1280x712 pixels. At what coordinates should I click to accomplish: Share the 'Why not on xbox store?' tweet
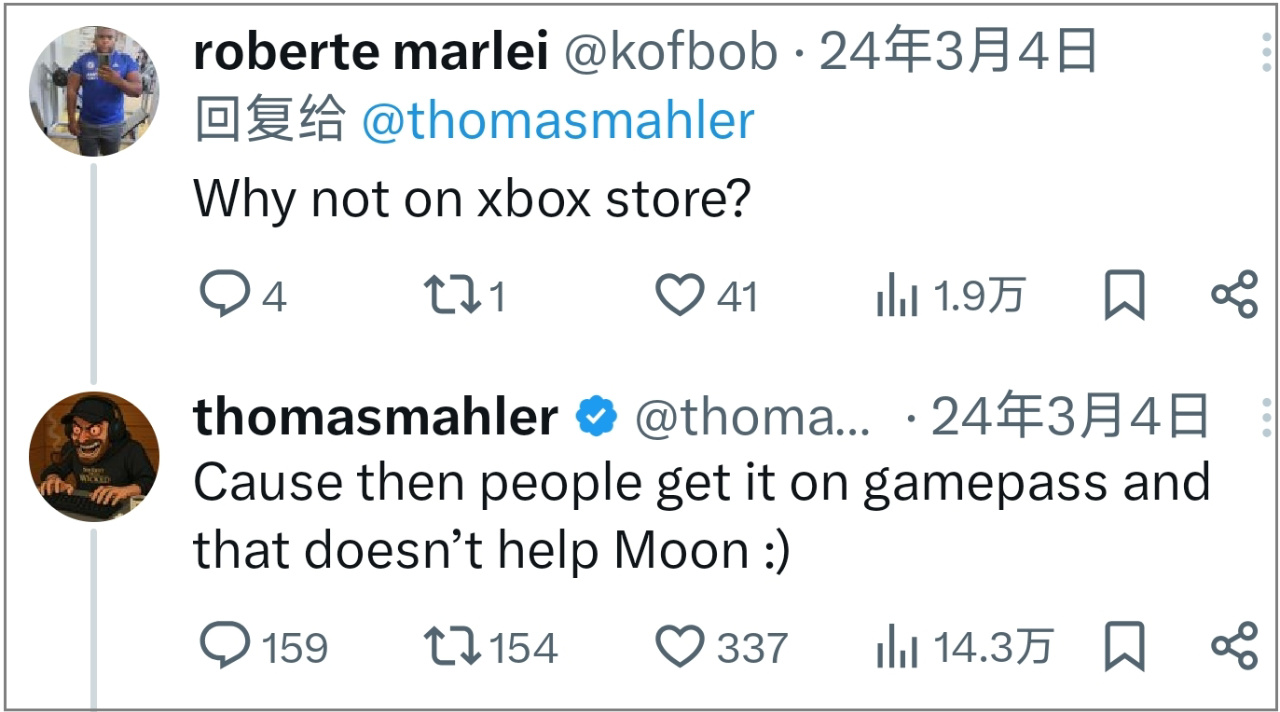[1234, 296]
